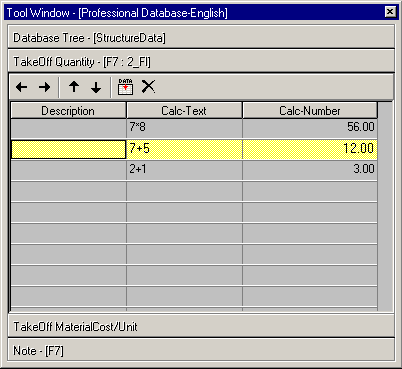Click the Description cell in the 2+1 row
402x369 pixels.
tap(68, 170)
